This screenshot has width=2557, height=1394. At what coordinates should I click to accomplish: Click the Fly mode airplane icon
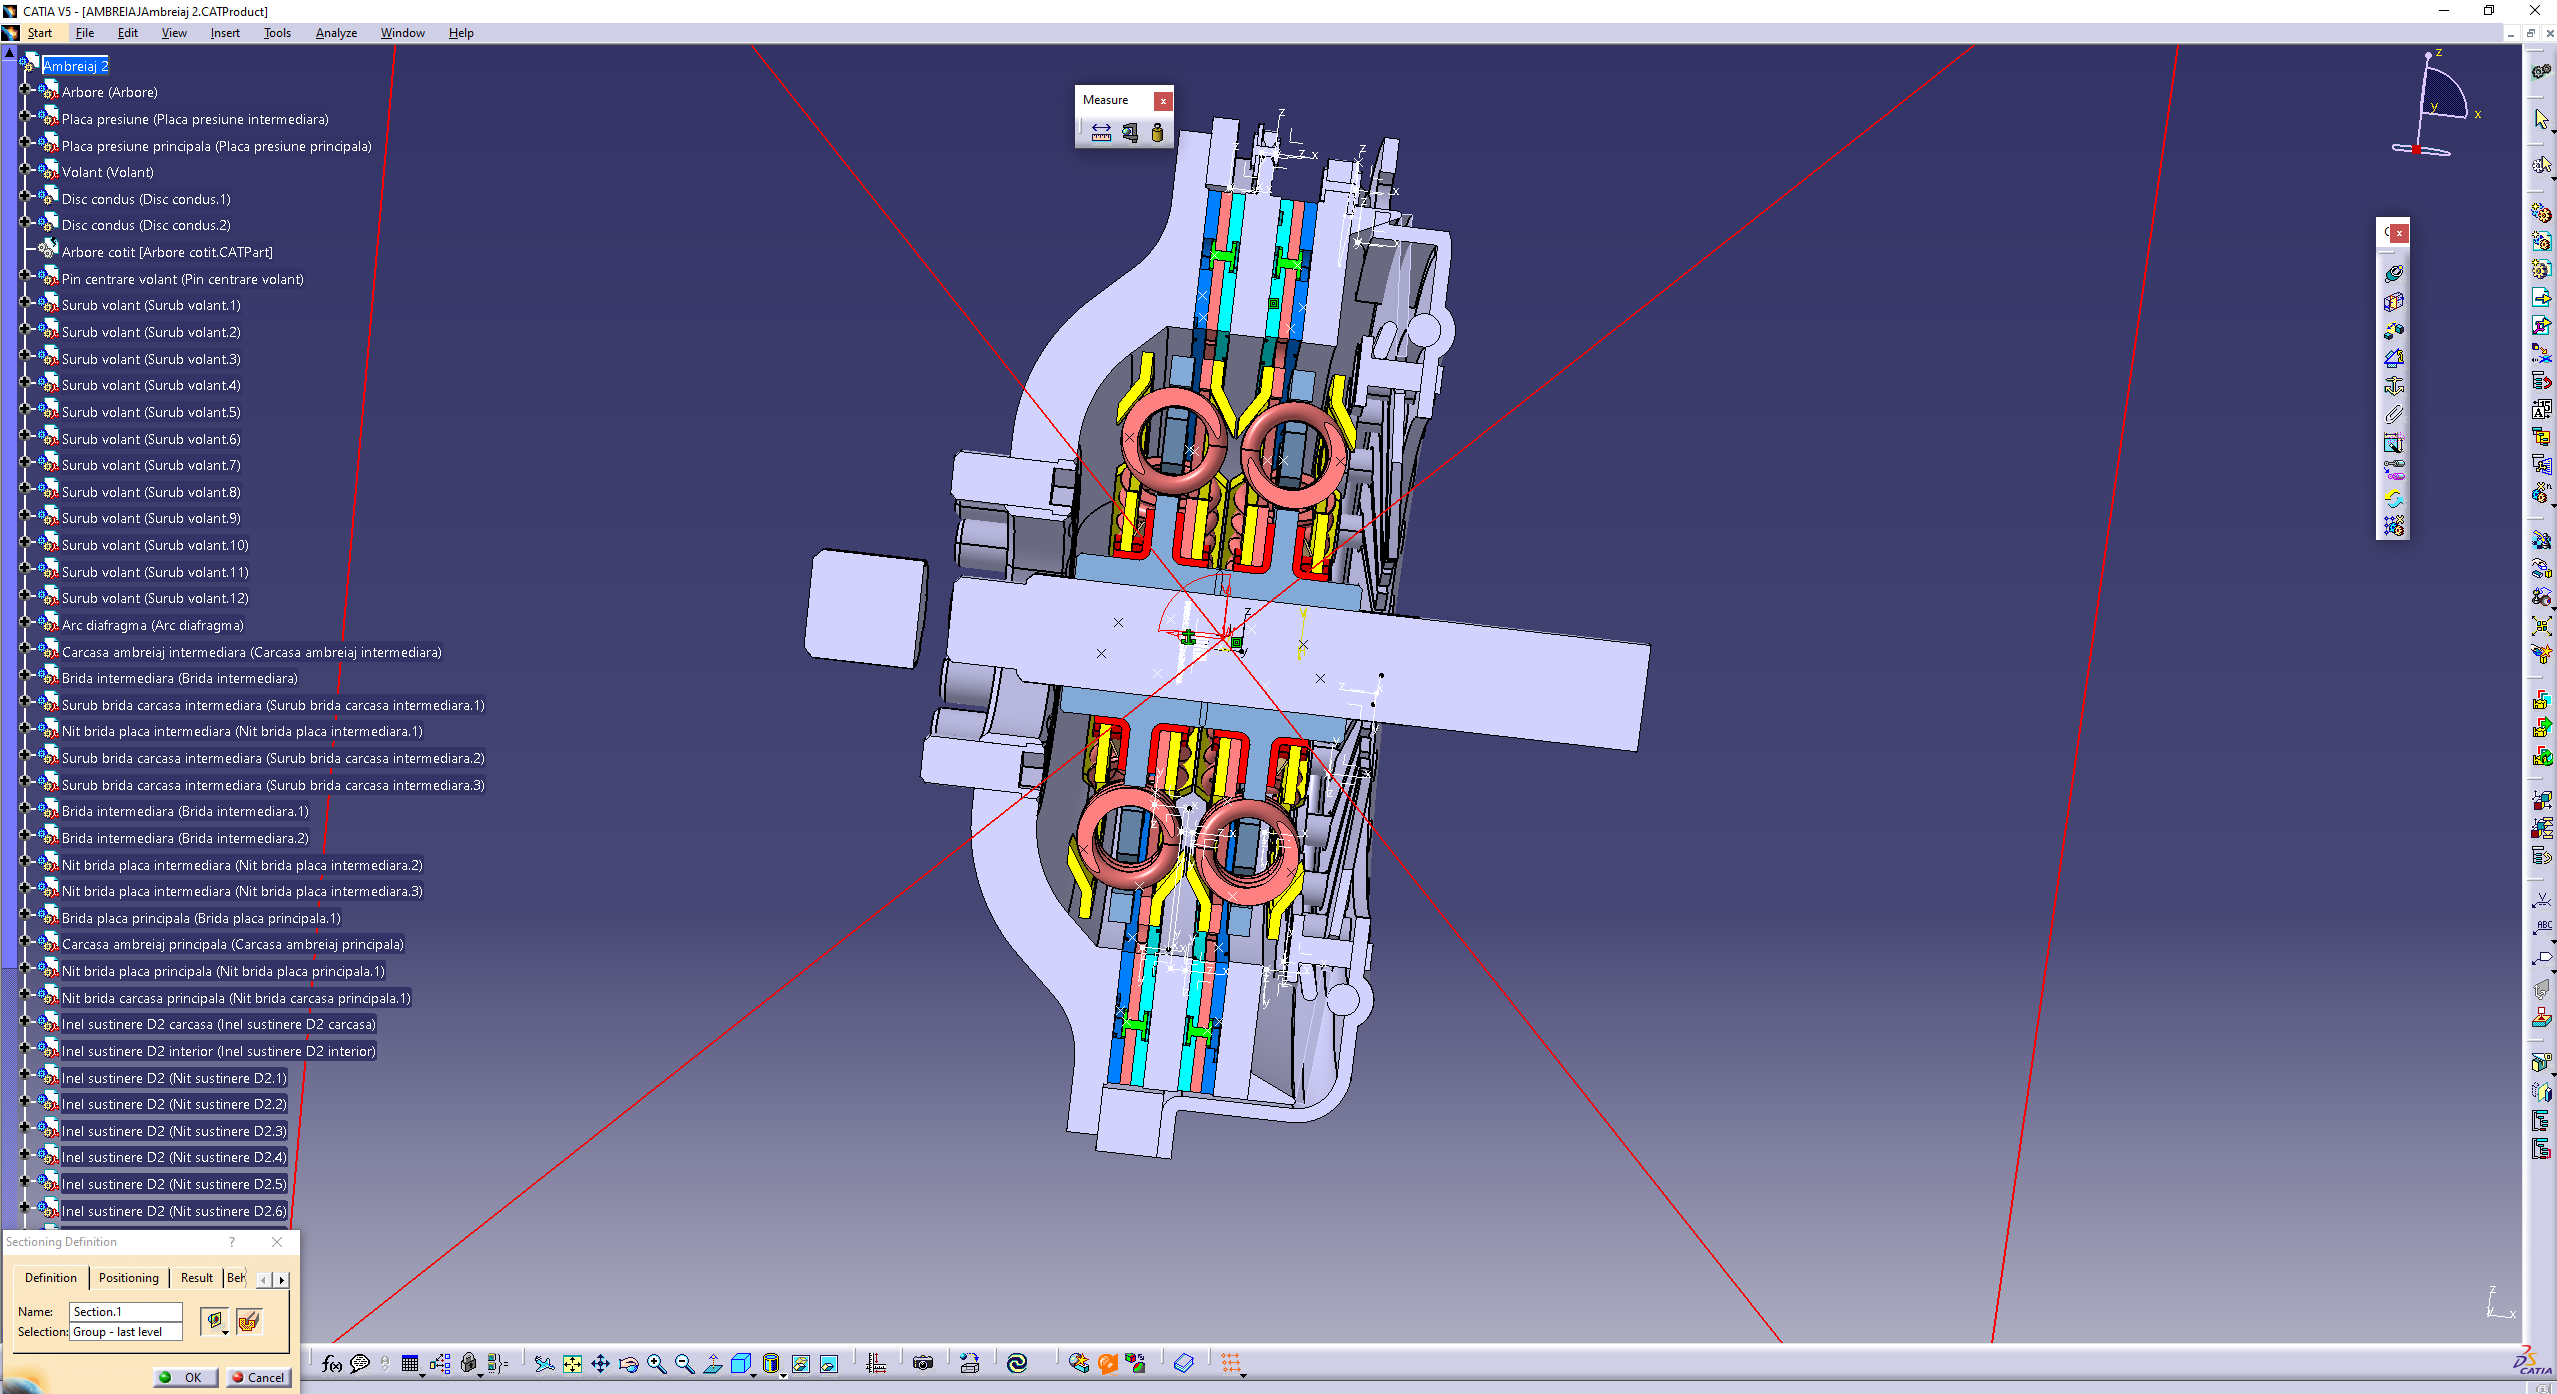(543, 1364)
